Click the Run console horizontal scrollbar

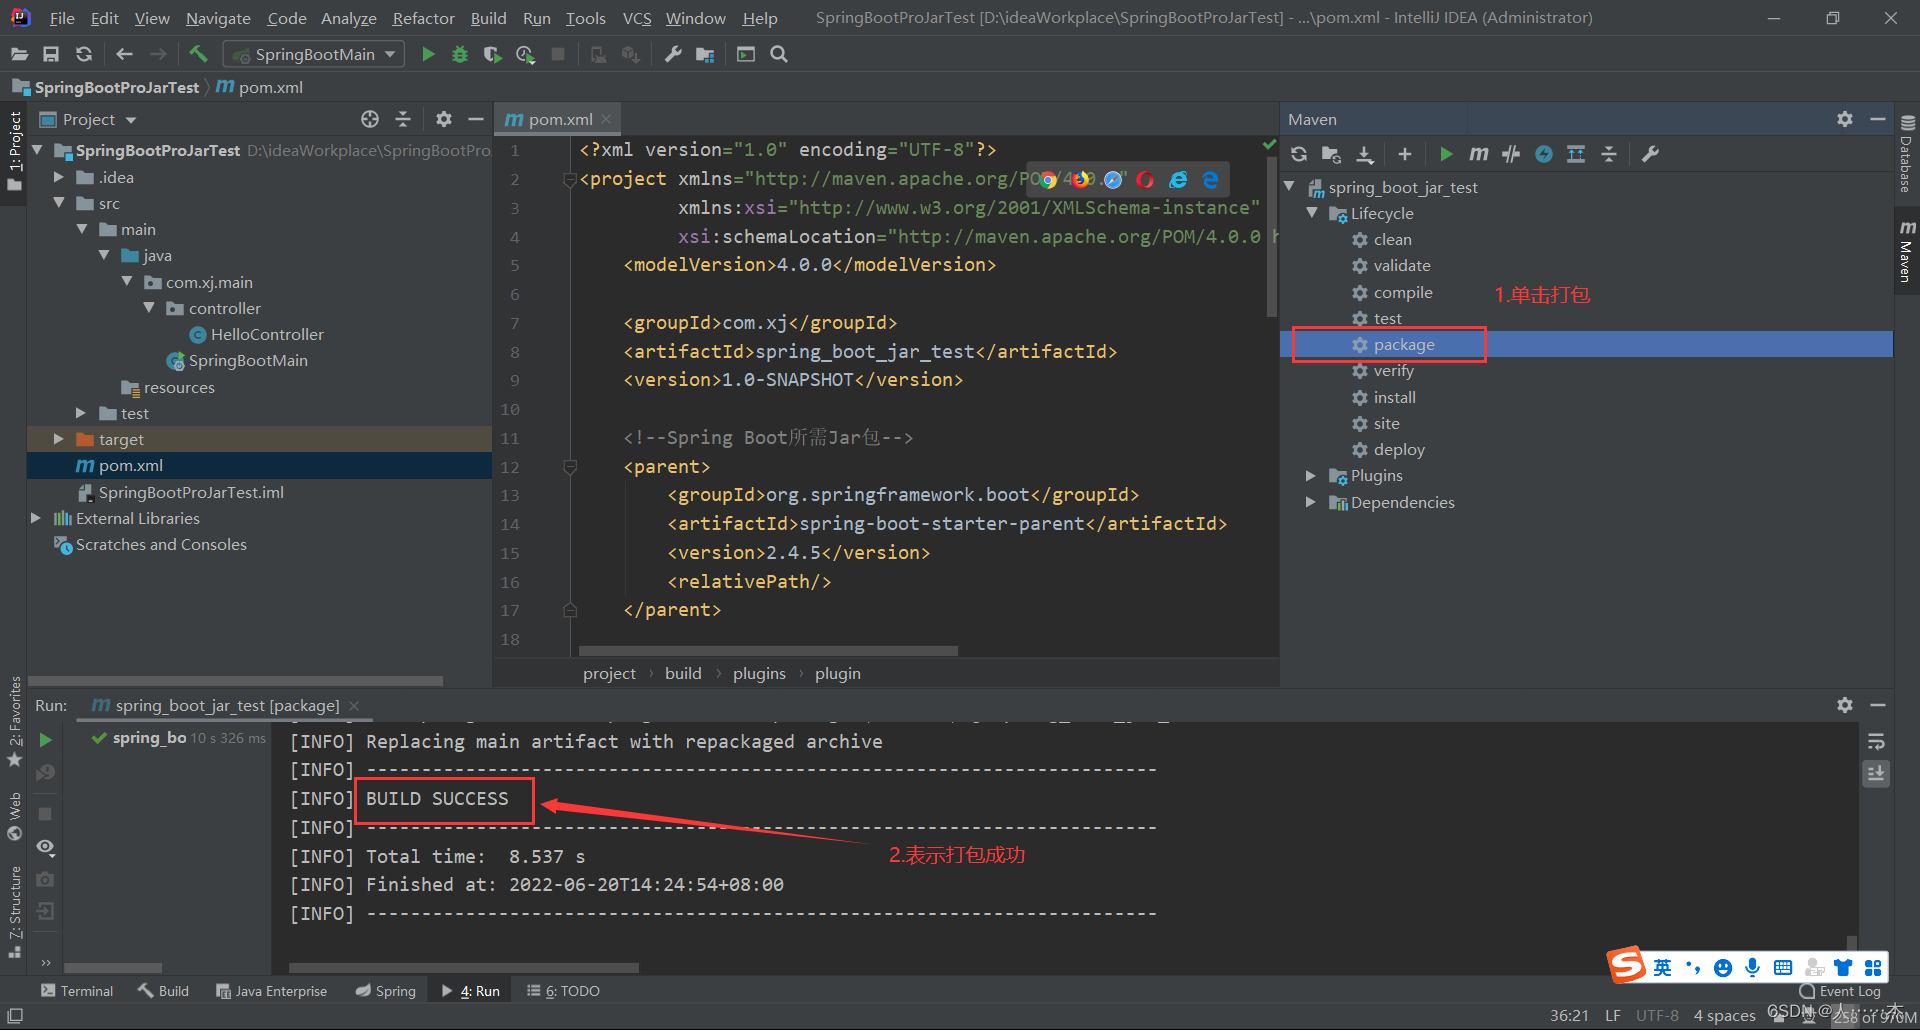coord(464,967)
